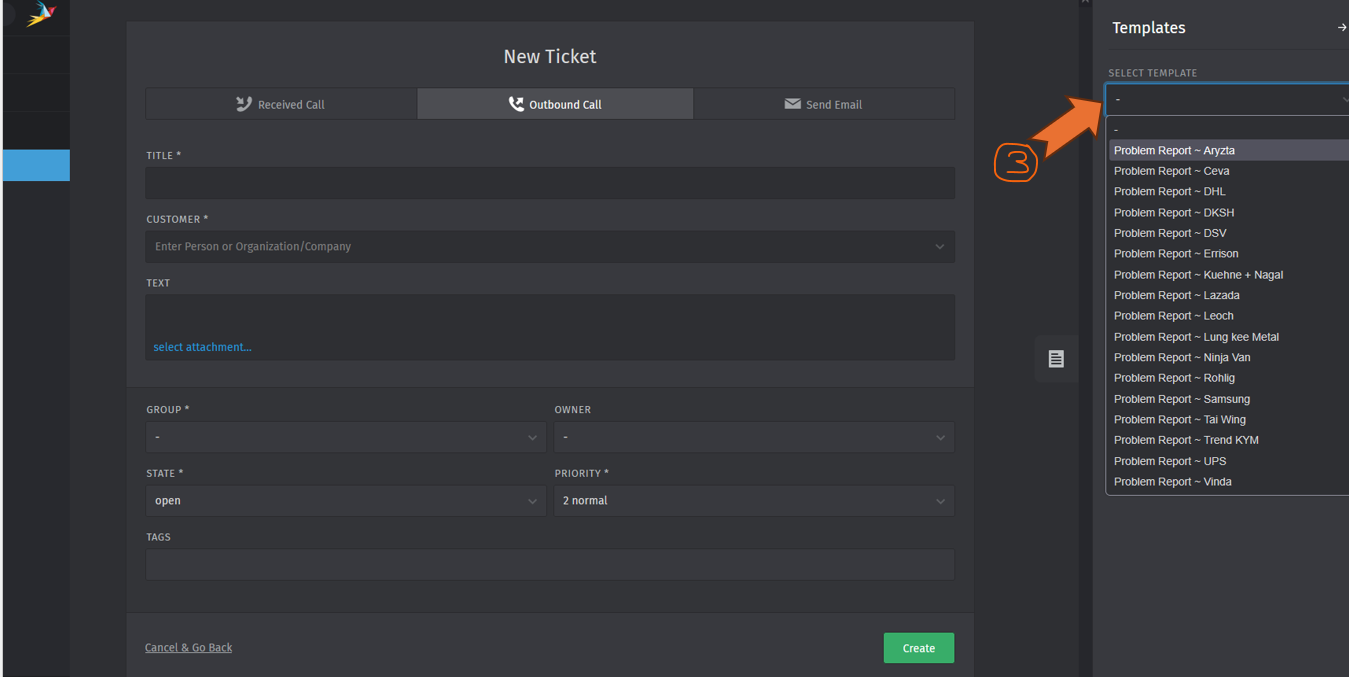Open the Group dropdown
This screenshot has width=1349, height=677.
click(345, 437)
